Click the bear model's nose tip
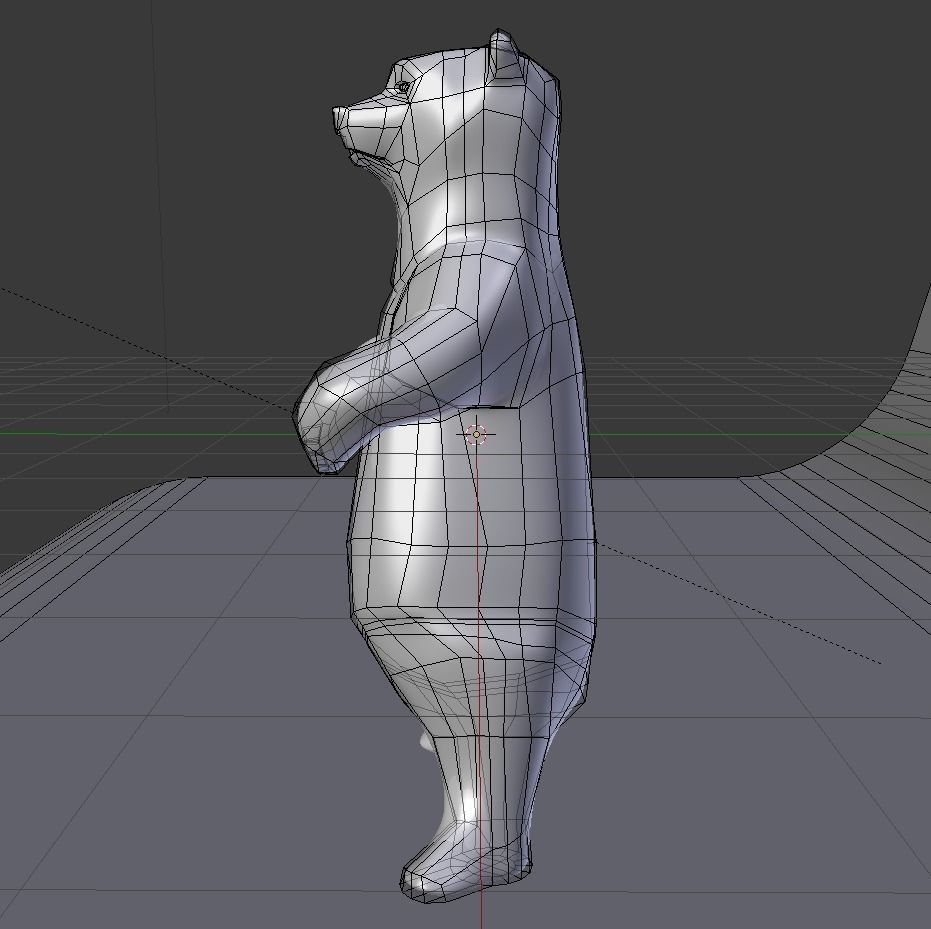This screenshot has height=929, width=931. pos(339,121)
